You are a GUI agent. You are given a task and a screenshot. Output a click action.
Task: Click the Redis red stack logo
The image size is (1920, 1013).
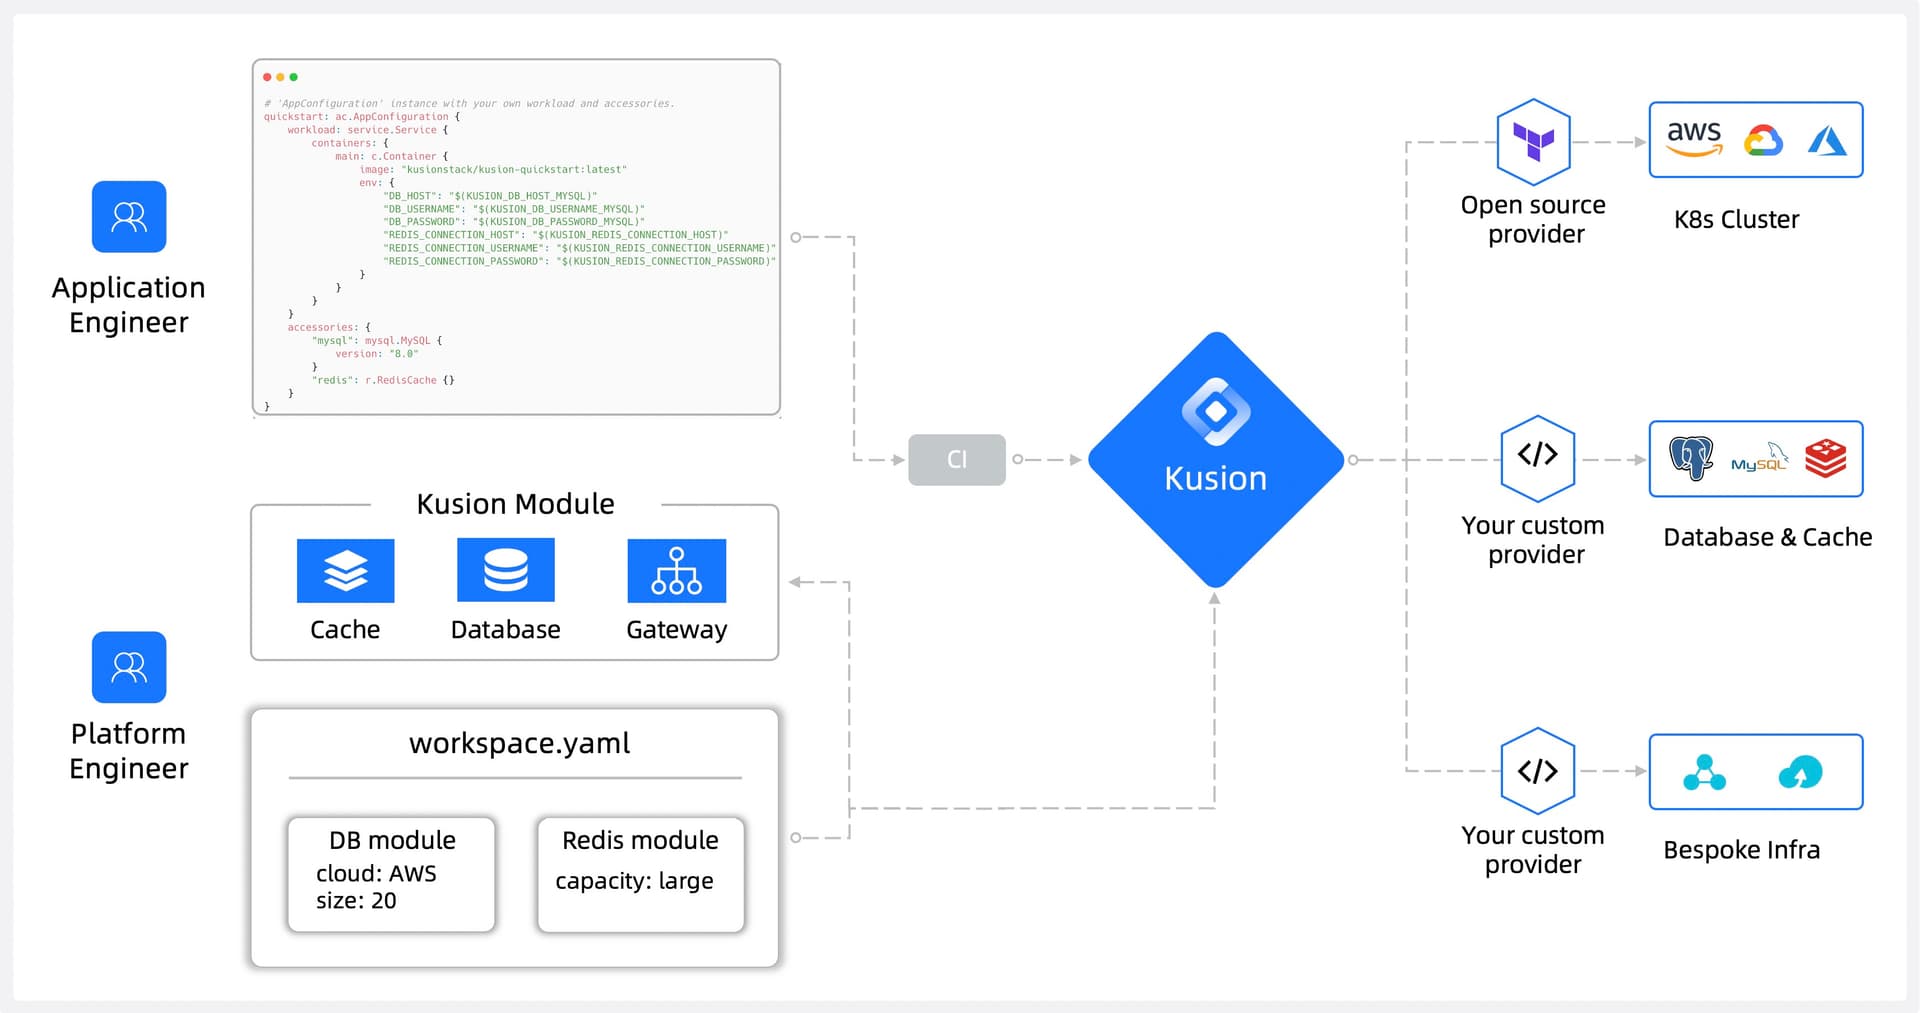[x=1826, y=459]
